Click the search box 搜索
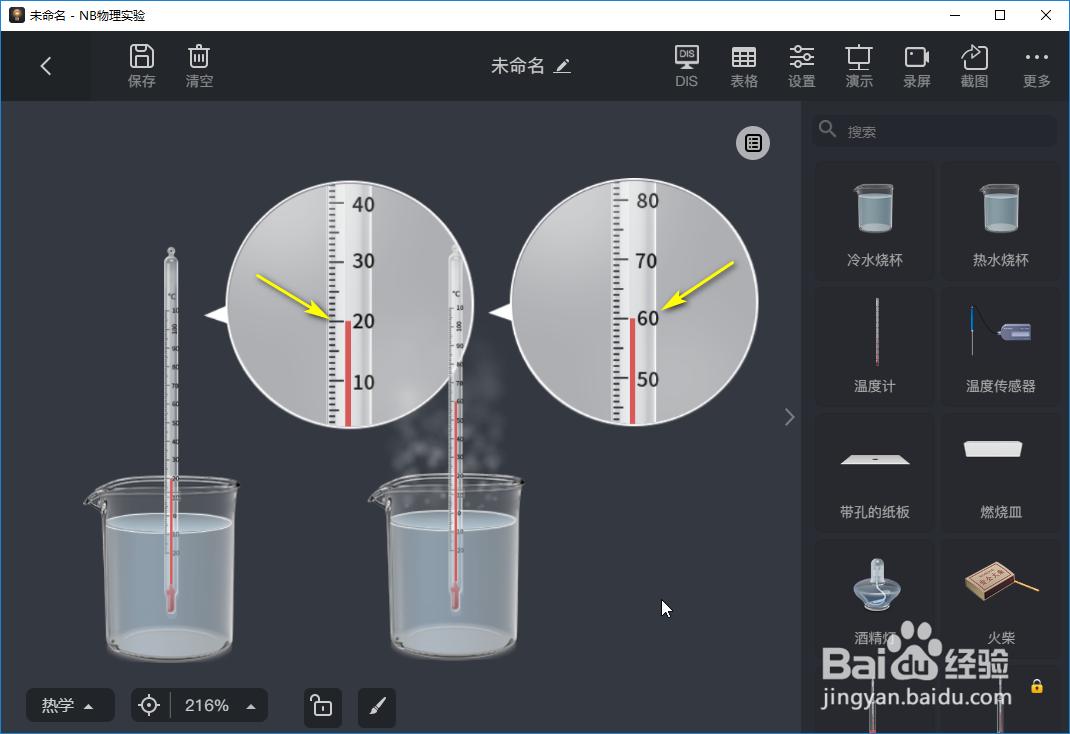 (x=935, y=131)
